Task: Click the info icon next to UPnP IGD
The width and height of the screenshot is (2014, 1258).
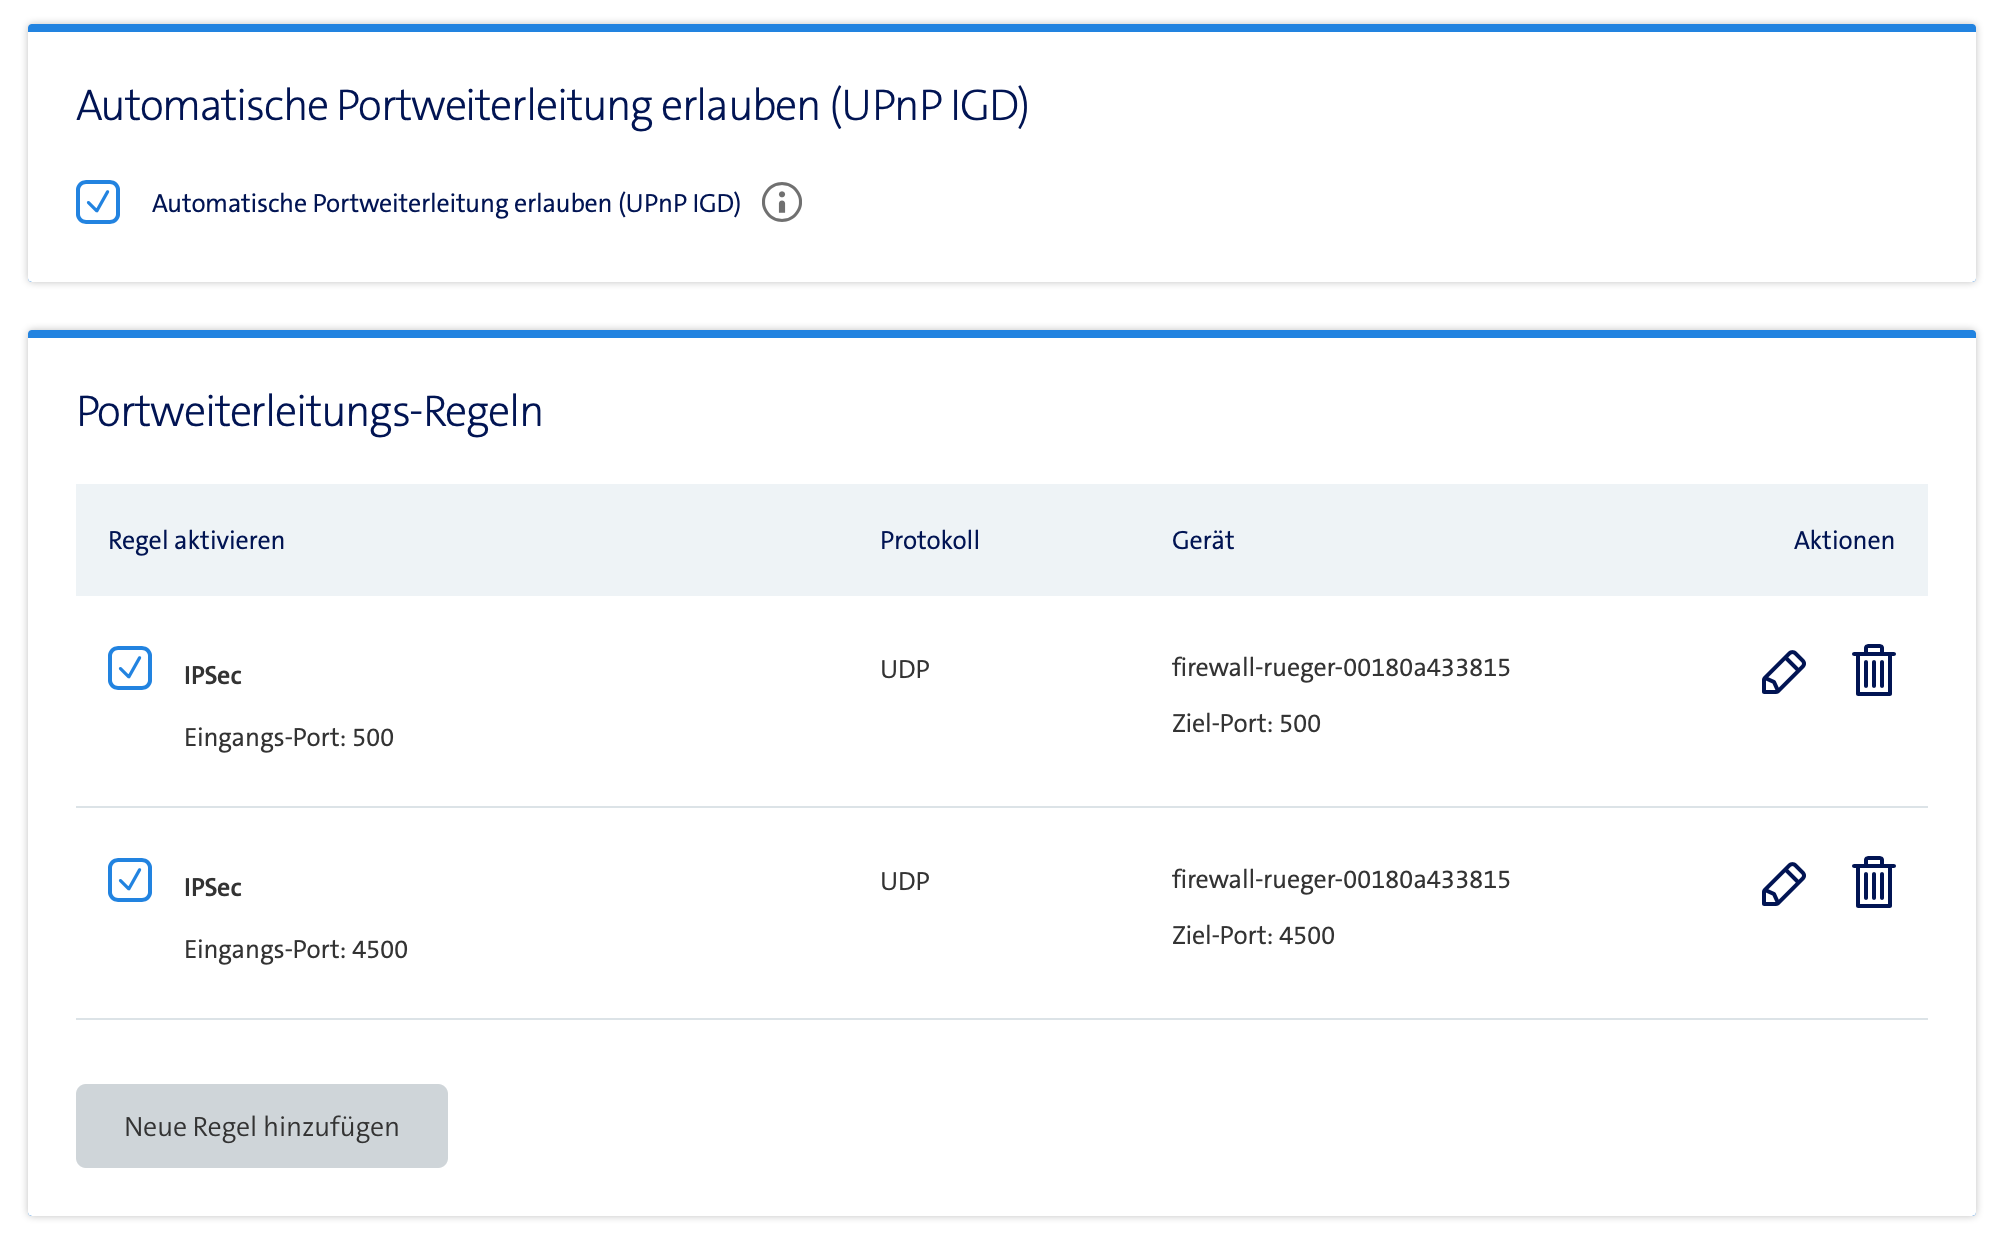Action: (781, 202)
